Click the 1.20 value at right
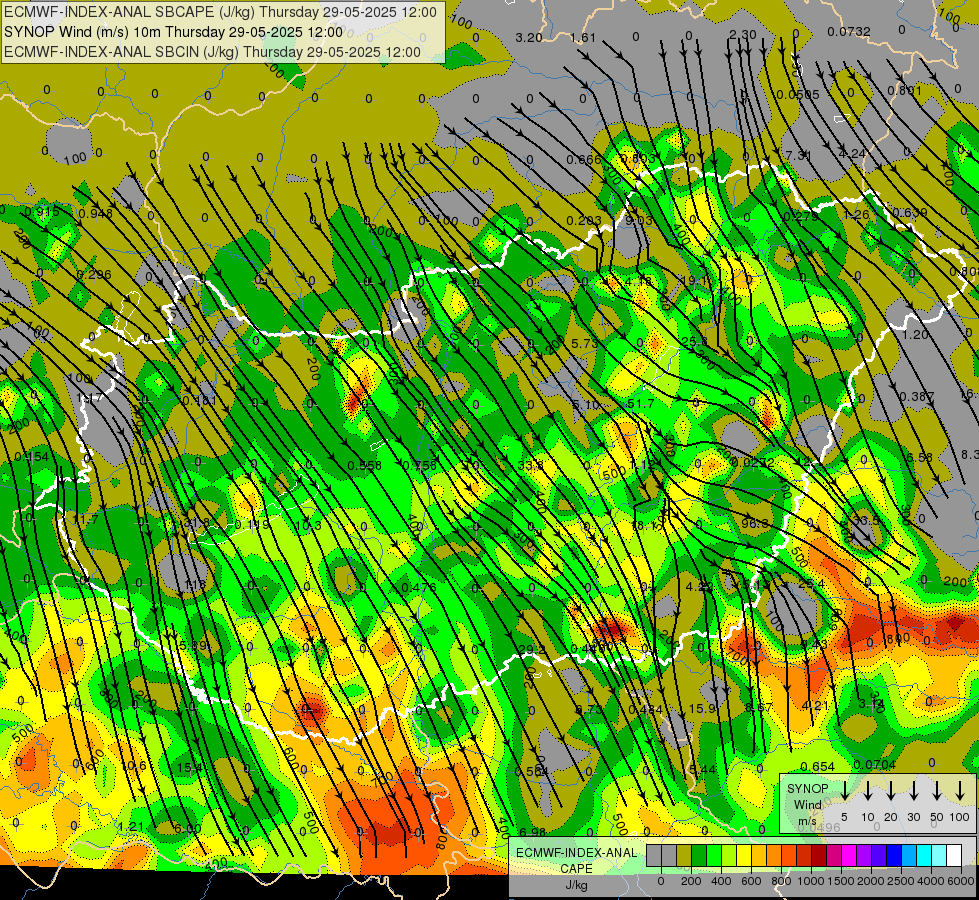The image size is (979, 900). click(x=915, y=334)
